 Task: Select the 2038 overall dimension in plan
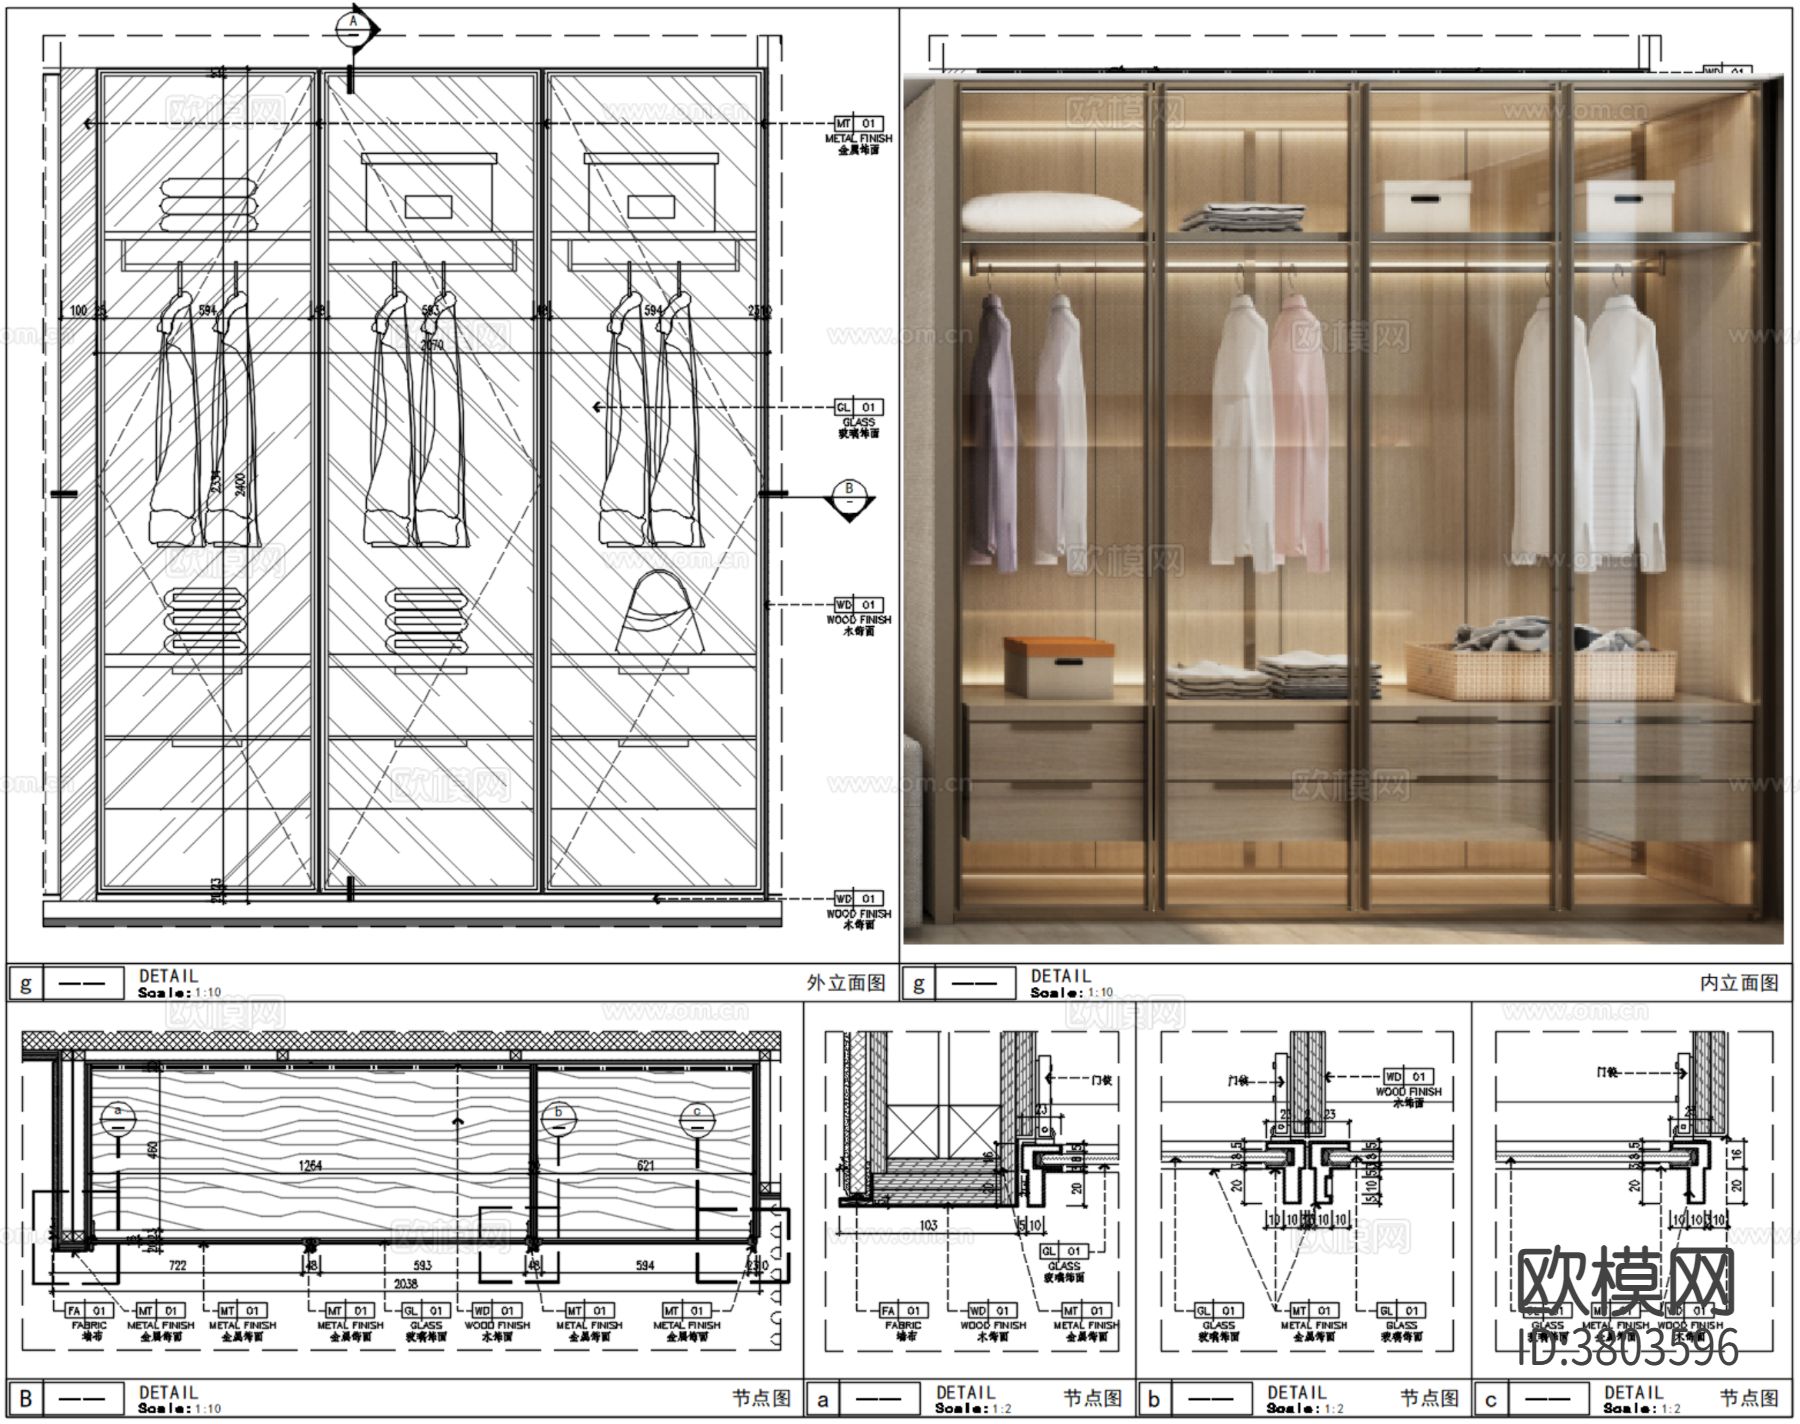click(405, 1283)
